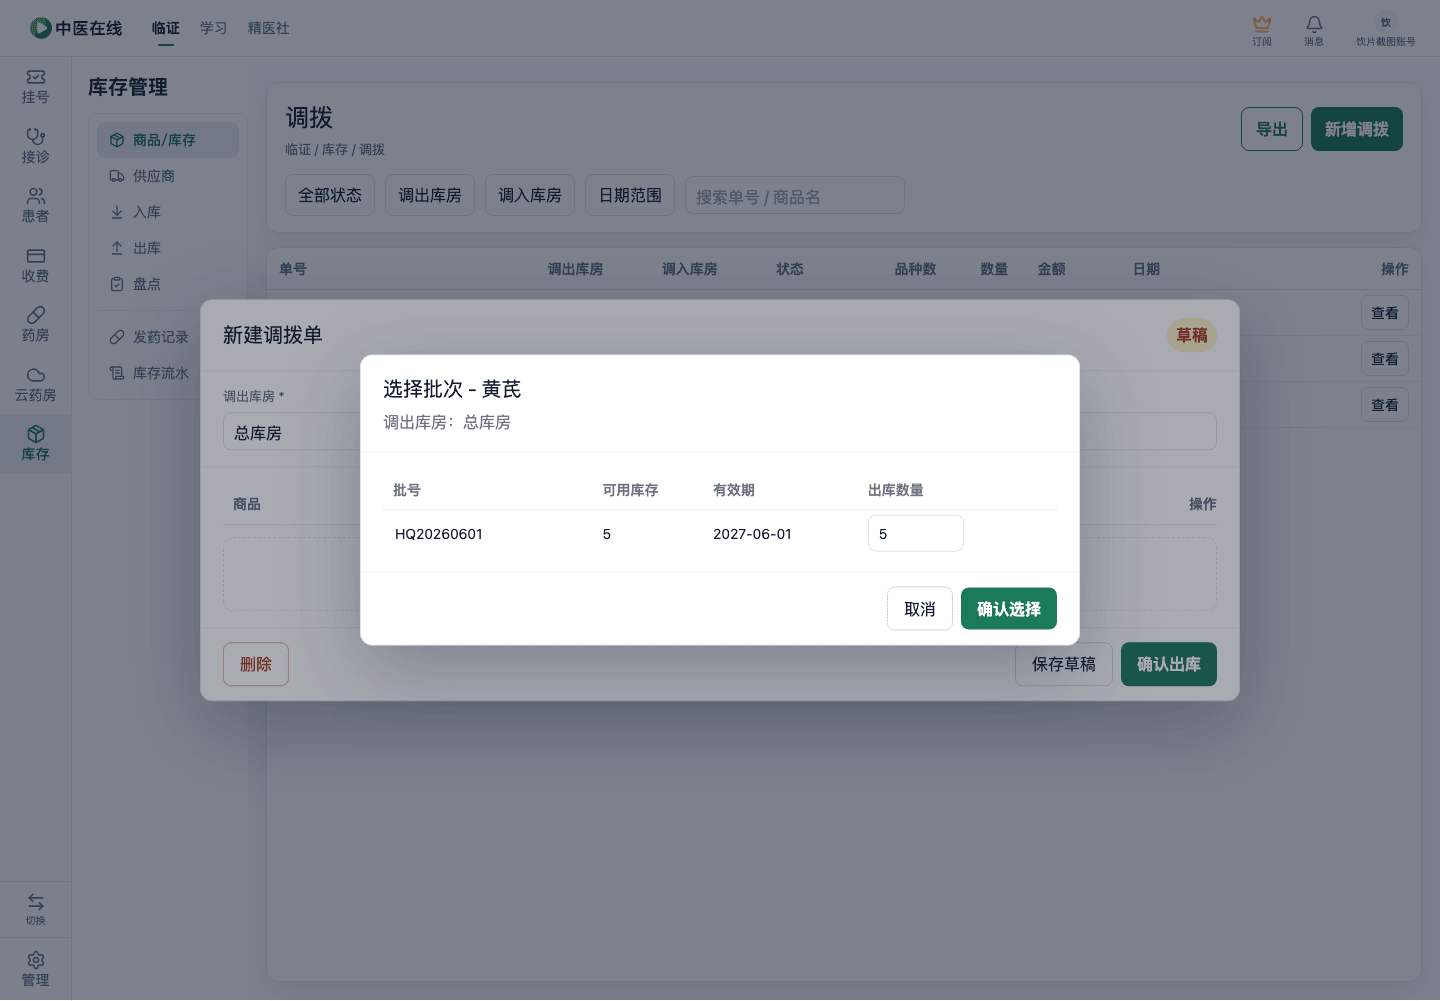The height and width of the screenshot is (1001, 1440).
Task: Select 盘点 in inventory menu
Action: pyautogui.click(x=168, y=284)
